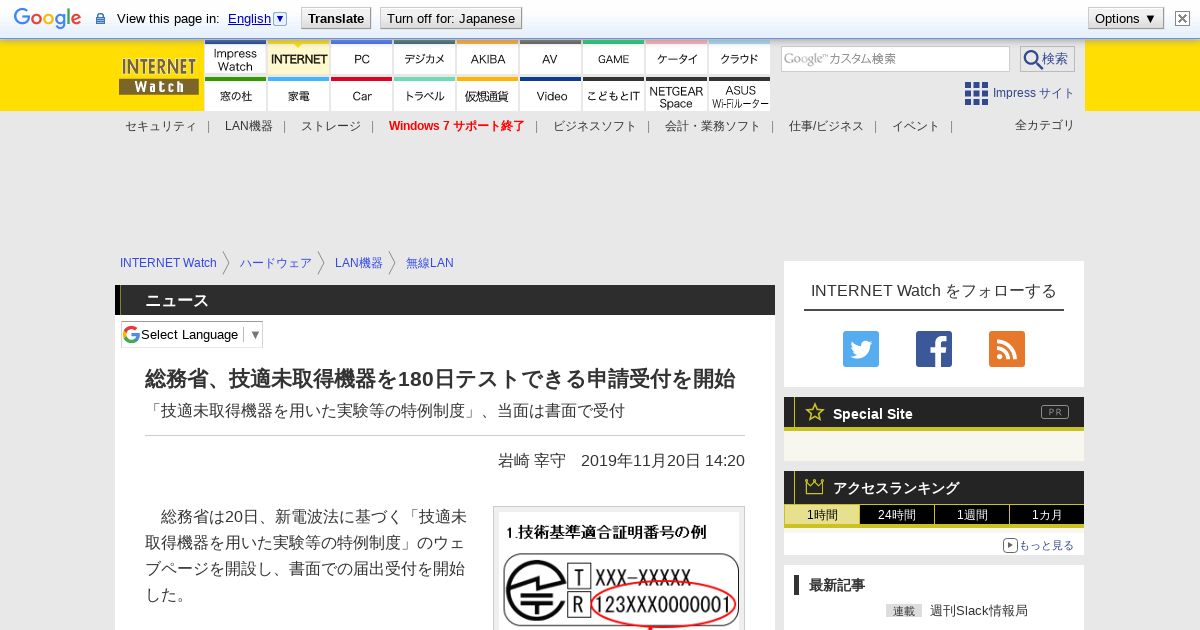Close the Google Translate bar
Screen dimensions: 1200x630
pos(1182,18)
